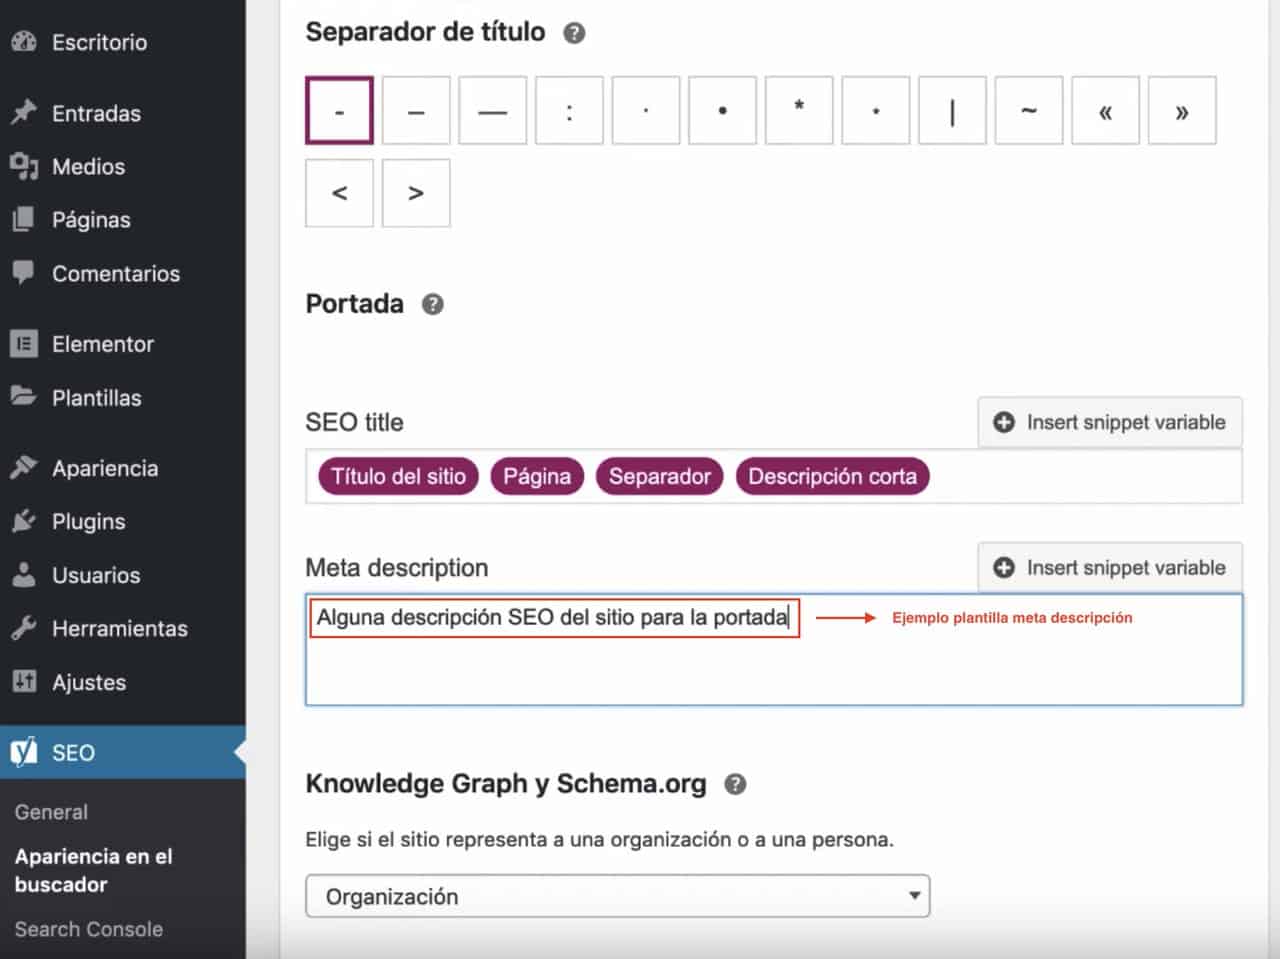Focus the Meta description text field

tap(774, 650)
